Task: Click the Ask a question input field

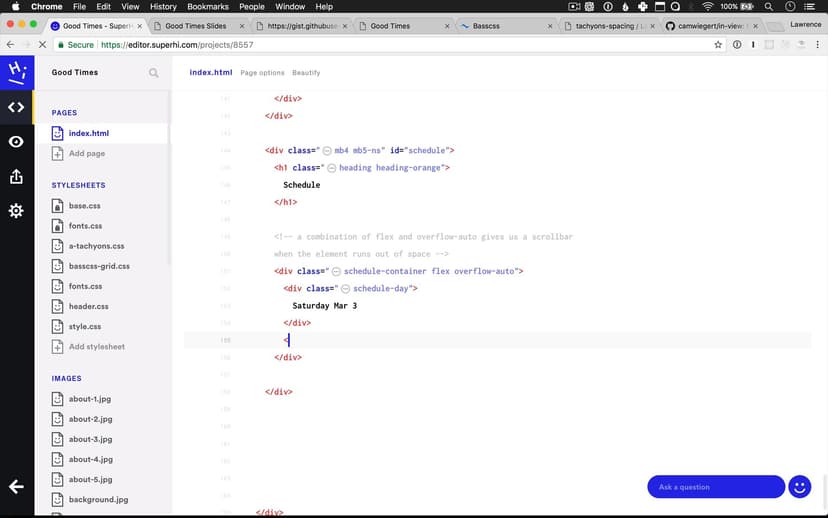Action: click(715, 487)
